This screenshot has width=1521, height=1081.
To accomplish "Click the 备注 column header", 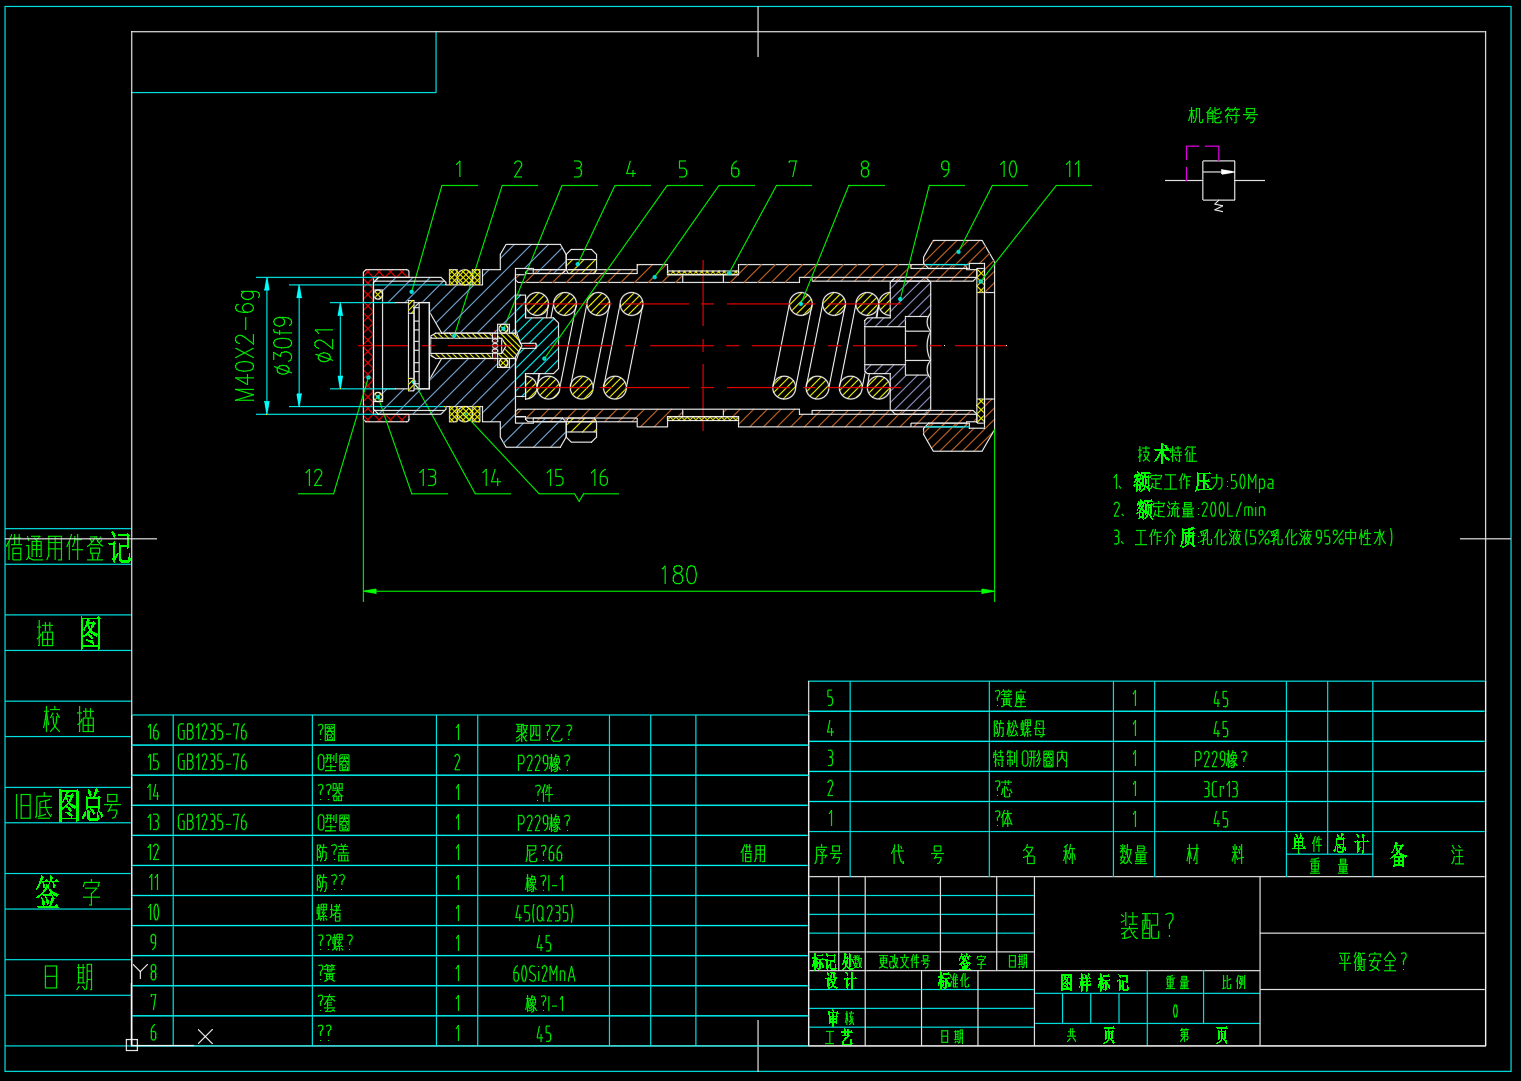I will click(1428, 855).
